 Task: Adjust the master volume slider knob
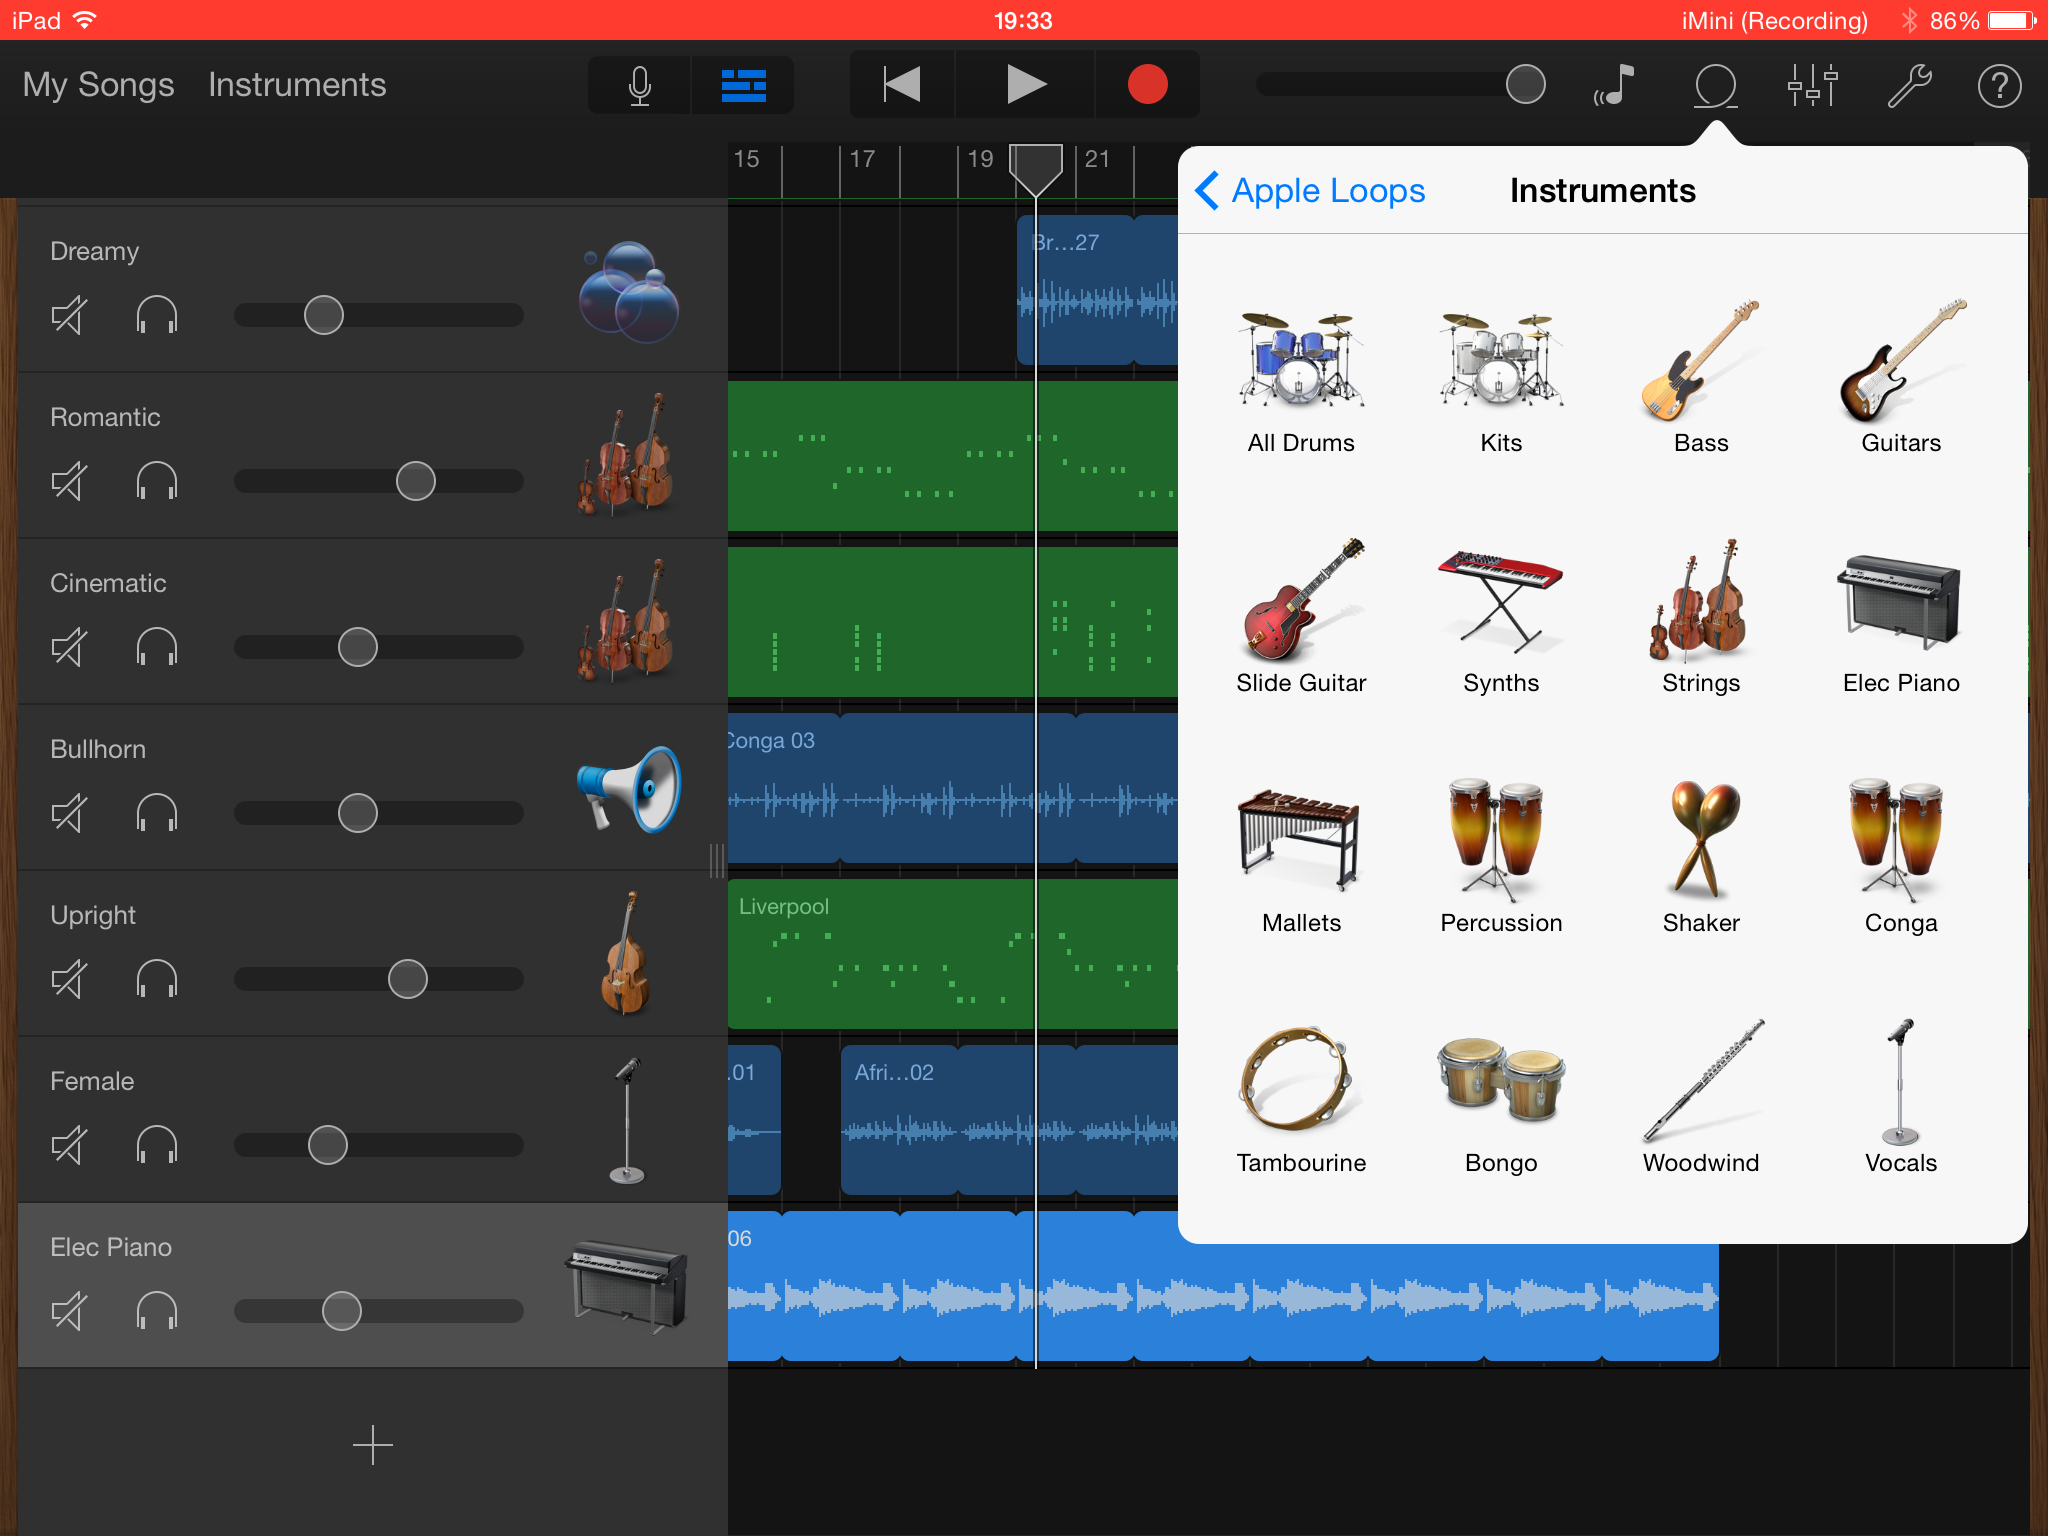(1526, 84)
